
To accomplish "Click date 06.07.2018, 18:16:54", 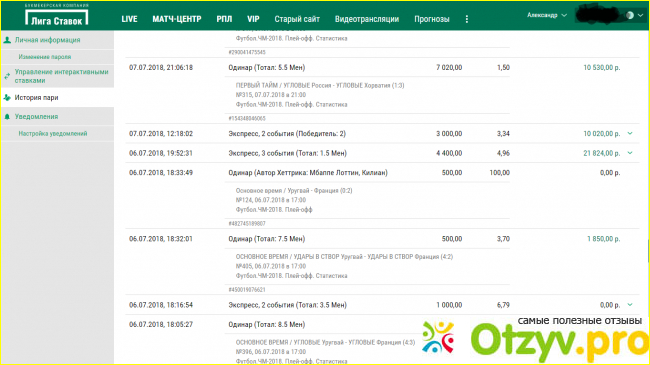I will [x=161, y=305].
